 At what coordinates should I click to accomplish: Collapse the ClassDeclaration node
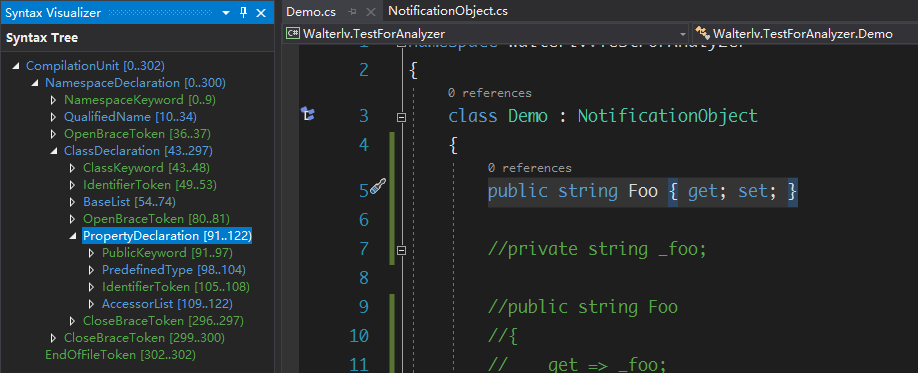pos(53,151)
